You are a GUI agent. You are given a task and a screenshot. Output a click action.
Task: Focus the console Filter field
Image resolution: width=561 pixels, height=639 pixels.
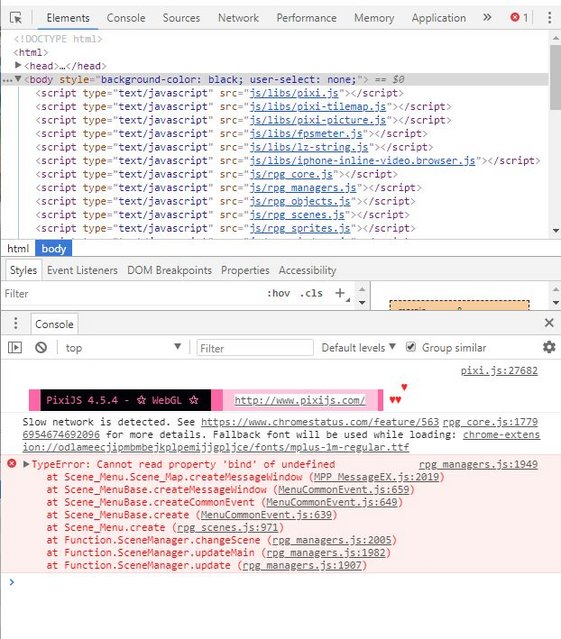coord(255,348)
